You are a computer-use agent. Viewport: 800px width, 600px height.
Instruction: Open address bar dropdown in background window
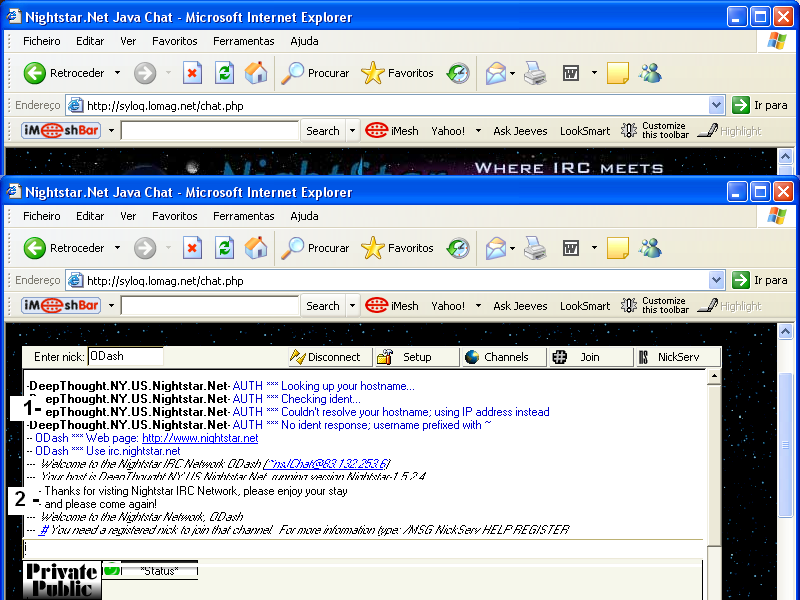click(x=716, y=105)
